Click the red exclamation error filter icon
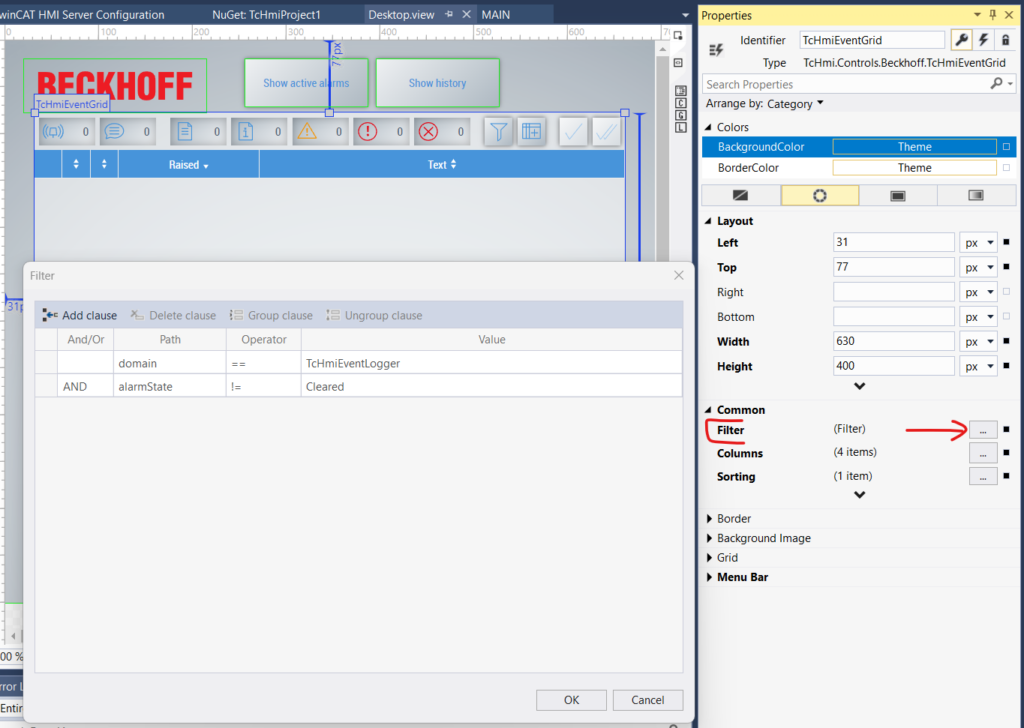Image resolution: width=1024 pixels, height=728 pixels. [367, 131]
